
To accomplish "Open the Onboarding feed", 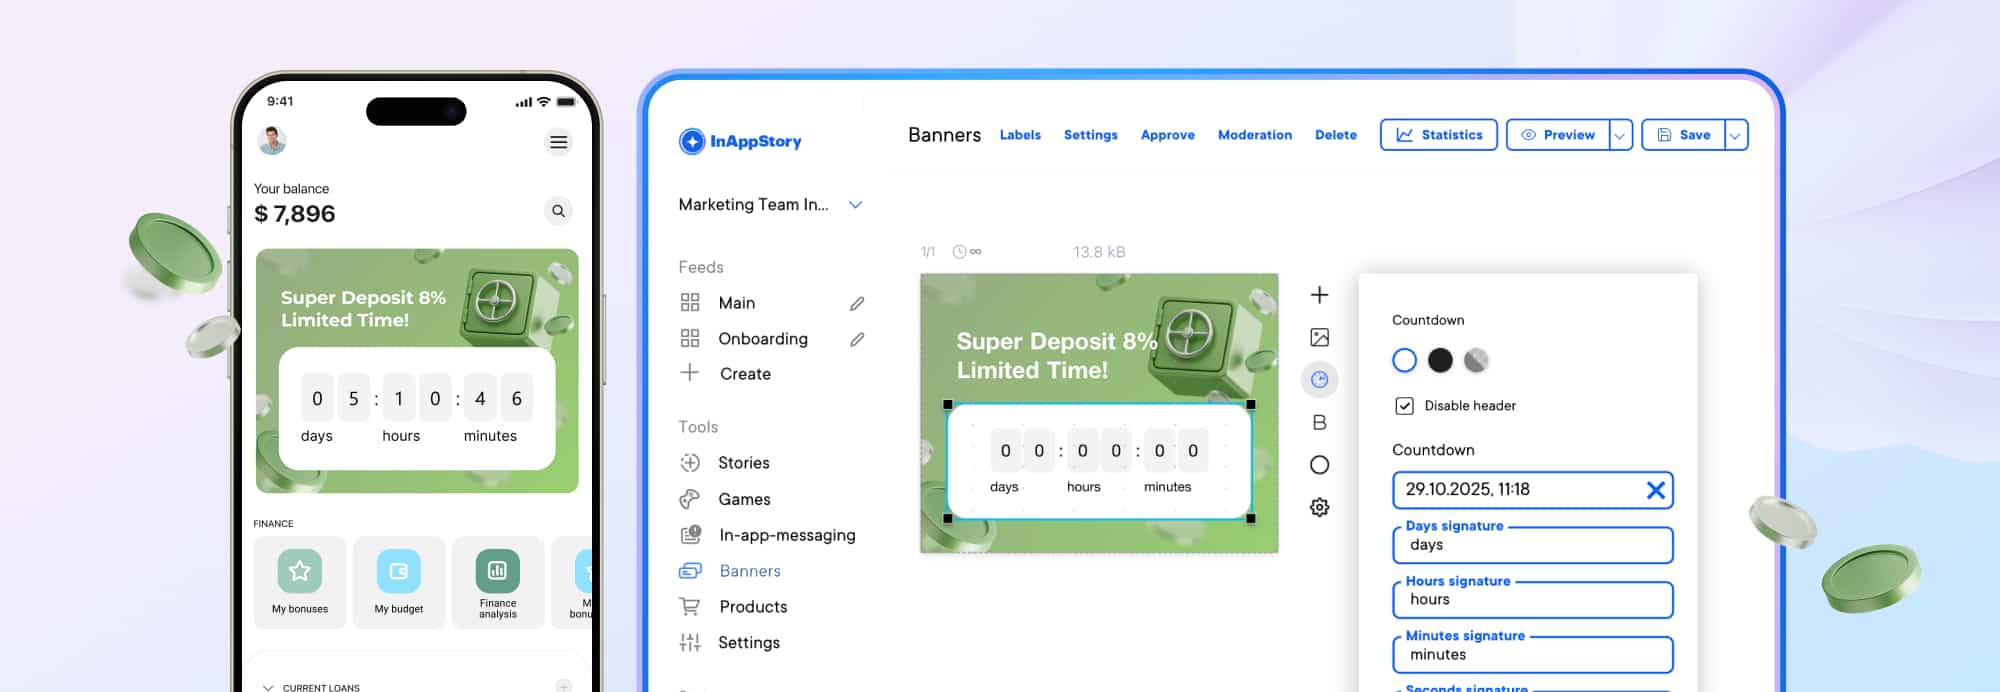I will [763, 339].
